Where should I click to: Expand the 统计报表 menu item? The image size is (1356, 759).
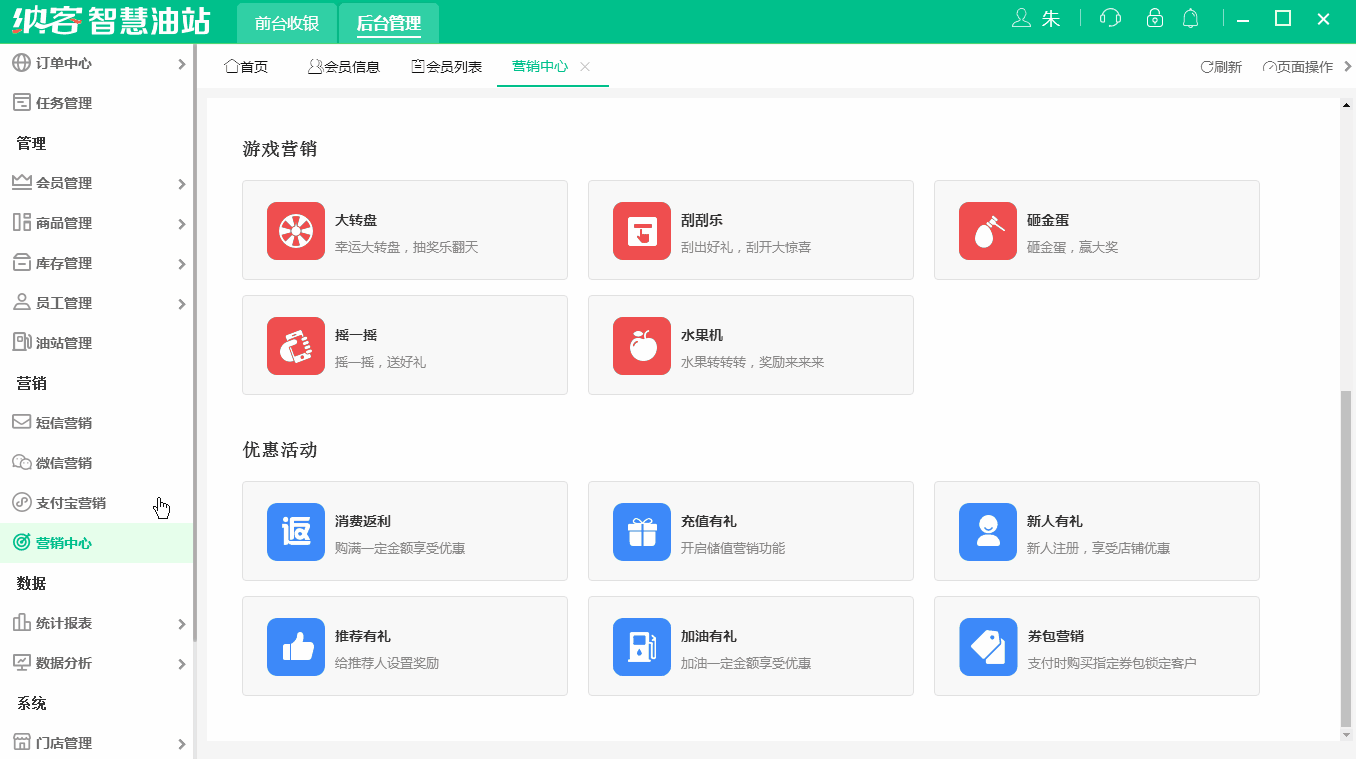point(97,623)
